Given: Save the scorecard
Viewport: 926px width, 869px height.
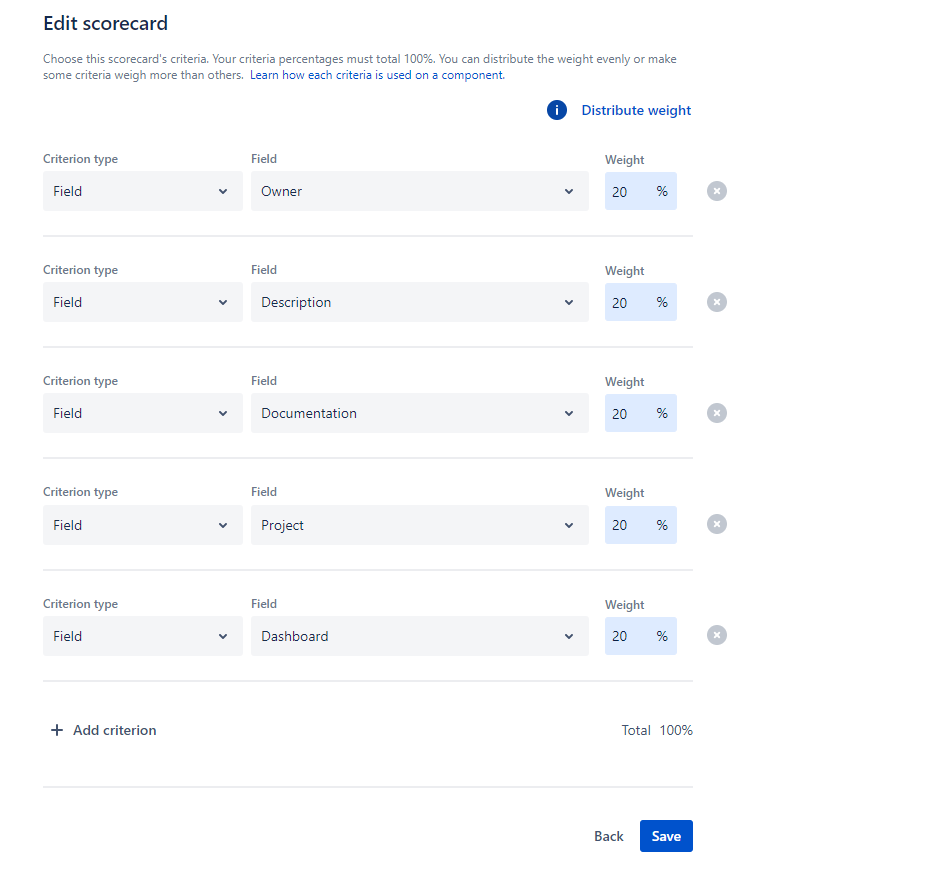Looking at the screenshot, I should 666,836.
